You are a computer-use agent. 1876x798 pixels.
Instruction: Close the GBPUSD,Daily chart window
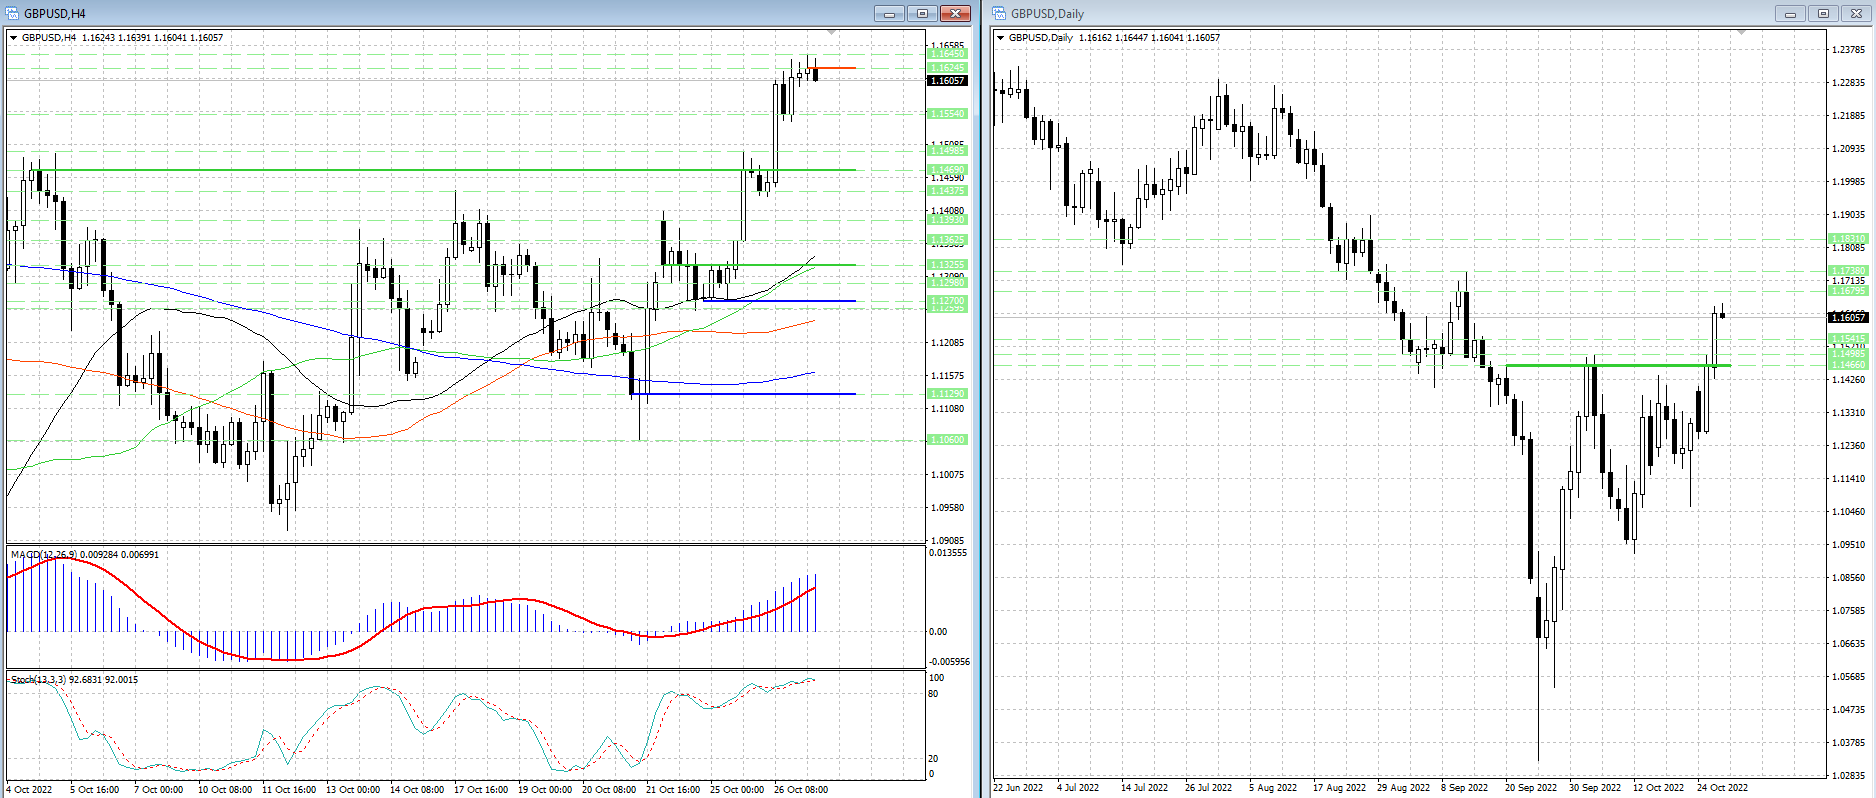click(1856, 13)
